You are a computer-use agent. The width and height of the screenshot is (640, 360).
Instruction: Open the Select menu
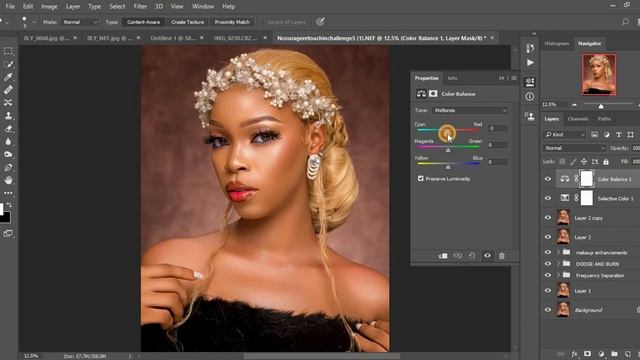pos(117,7)
